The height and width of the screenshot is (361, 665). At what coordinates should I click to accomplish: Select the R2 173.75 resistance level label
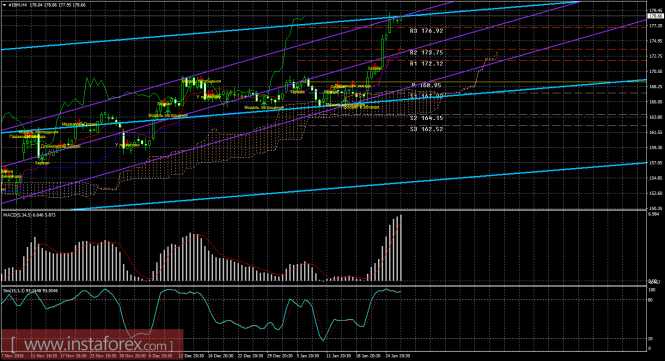click(426, 53)
